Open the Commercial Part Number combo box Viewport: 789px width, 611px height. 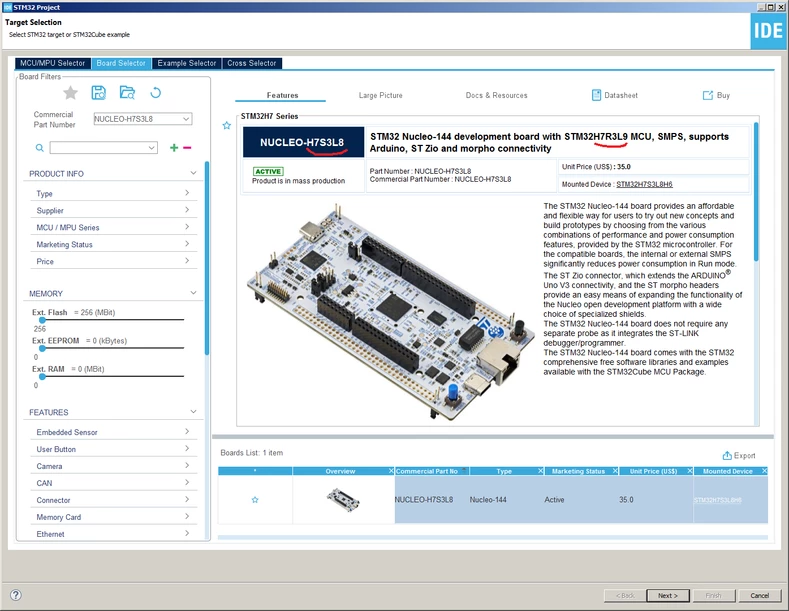[x=143, y=119]
